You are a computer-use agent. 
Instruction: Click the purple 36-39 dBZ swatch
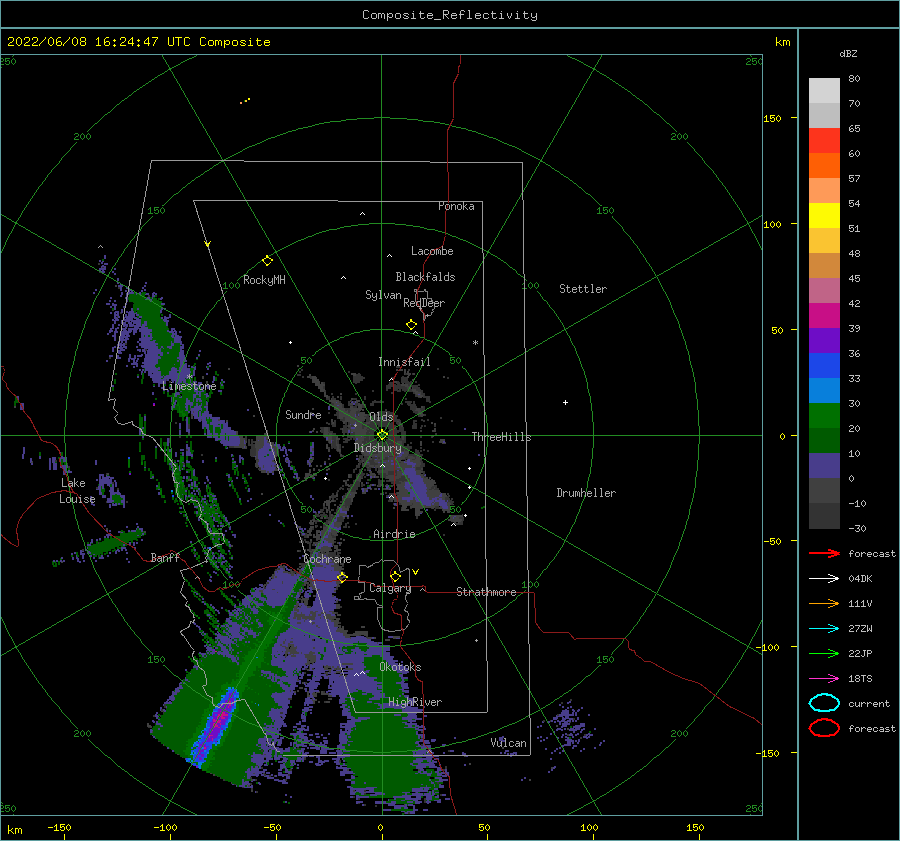click(824, 340)
